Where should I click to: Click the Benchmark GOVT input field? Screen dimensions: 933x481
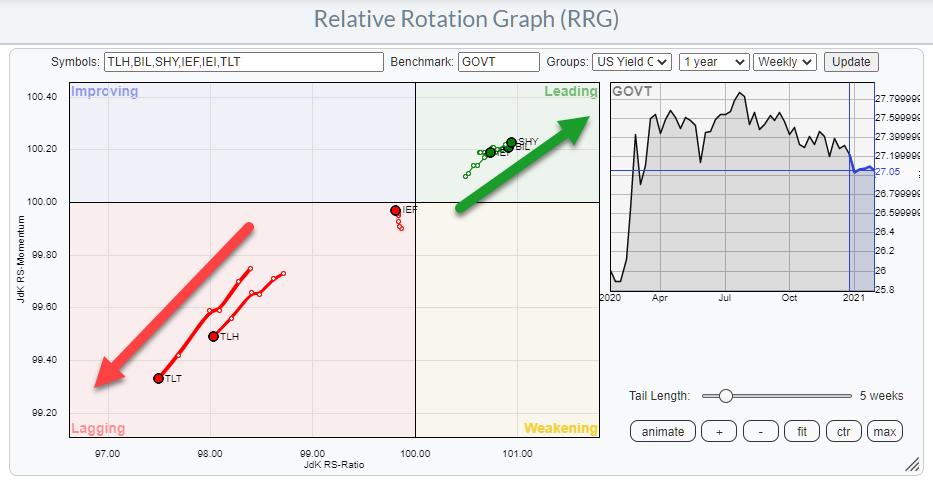pyautogui.click(x=498, y=62)
